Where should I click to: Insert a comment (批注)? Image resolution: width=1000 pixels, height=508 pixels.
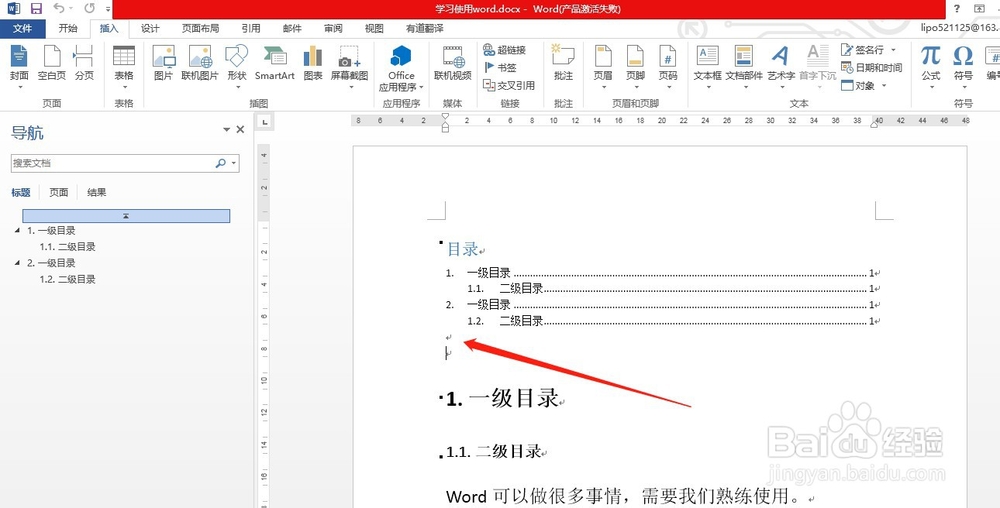563,64
